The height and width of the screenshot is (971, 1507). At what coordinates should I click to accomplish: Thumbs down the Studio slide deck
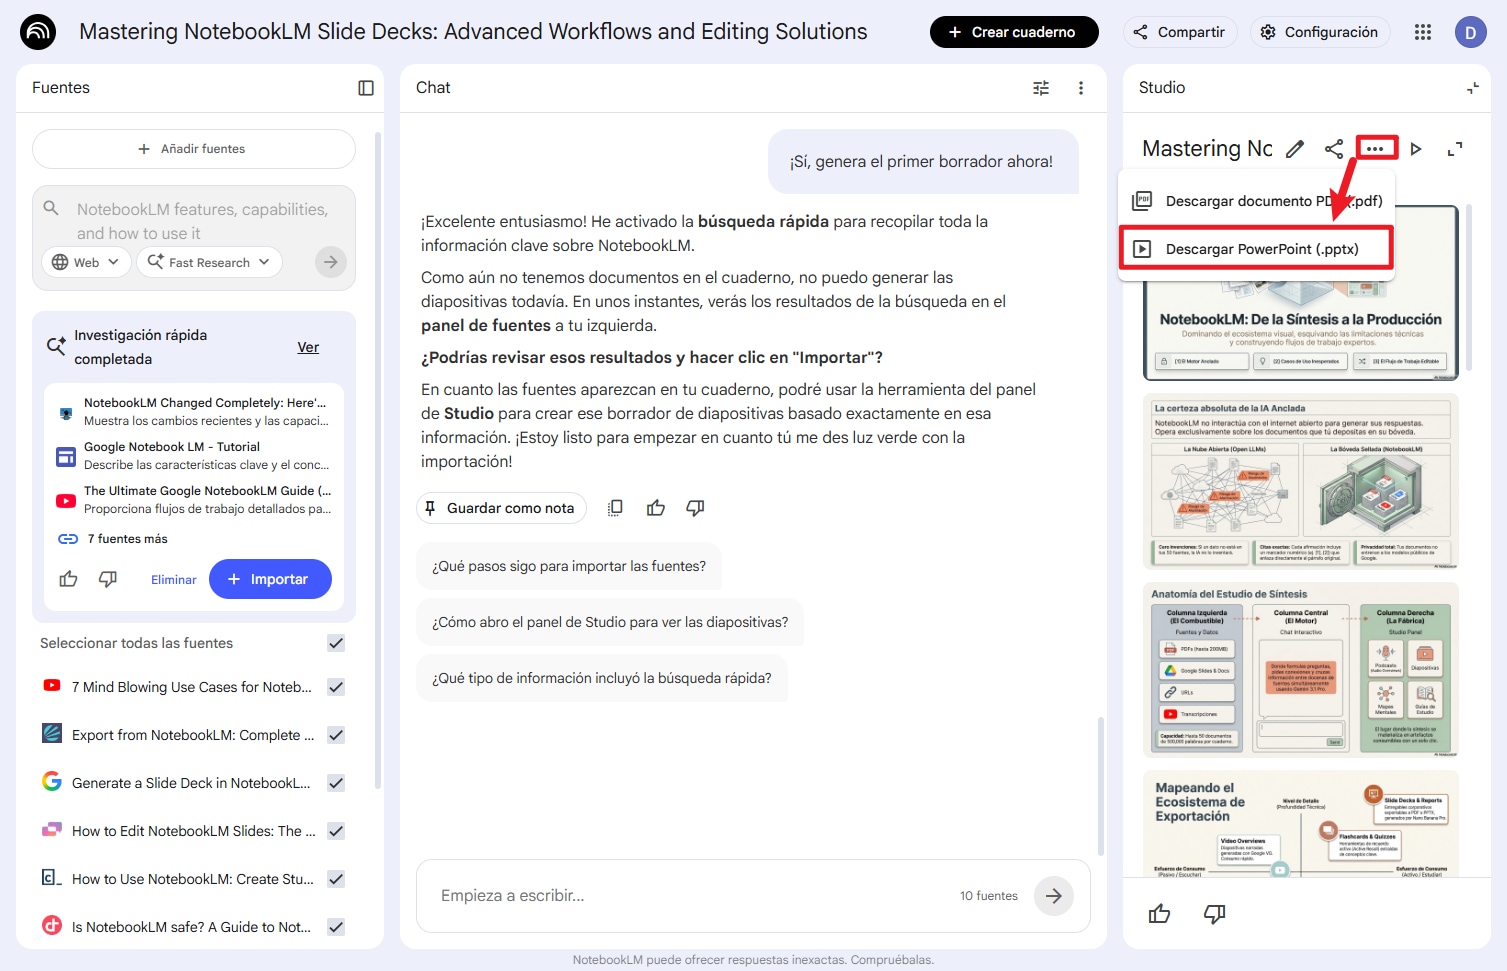click(x=1215, y=914)
